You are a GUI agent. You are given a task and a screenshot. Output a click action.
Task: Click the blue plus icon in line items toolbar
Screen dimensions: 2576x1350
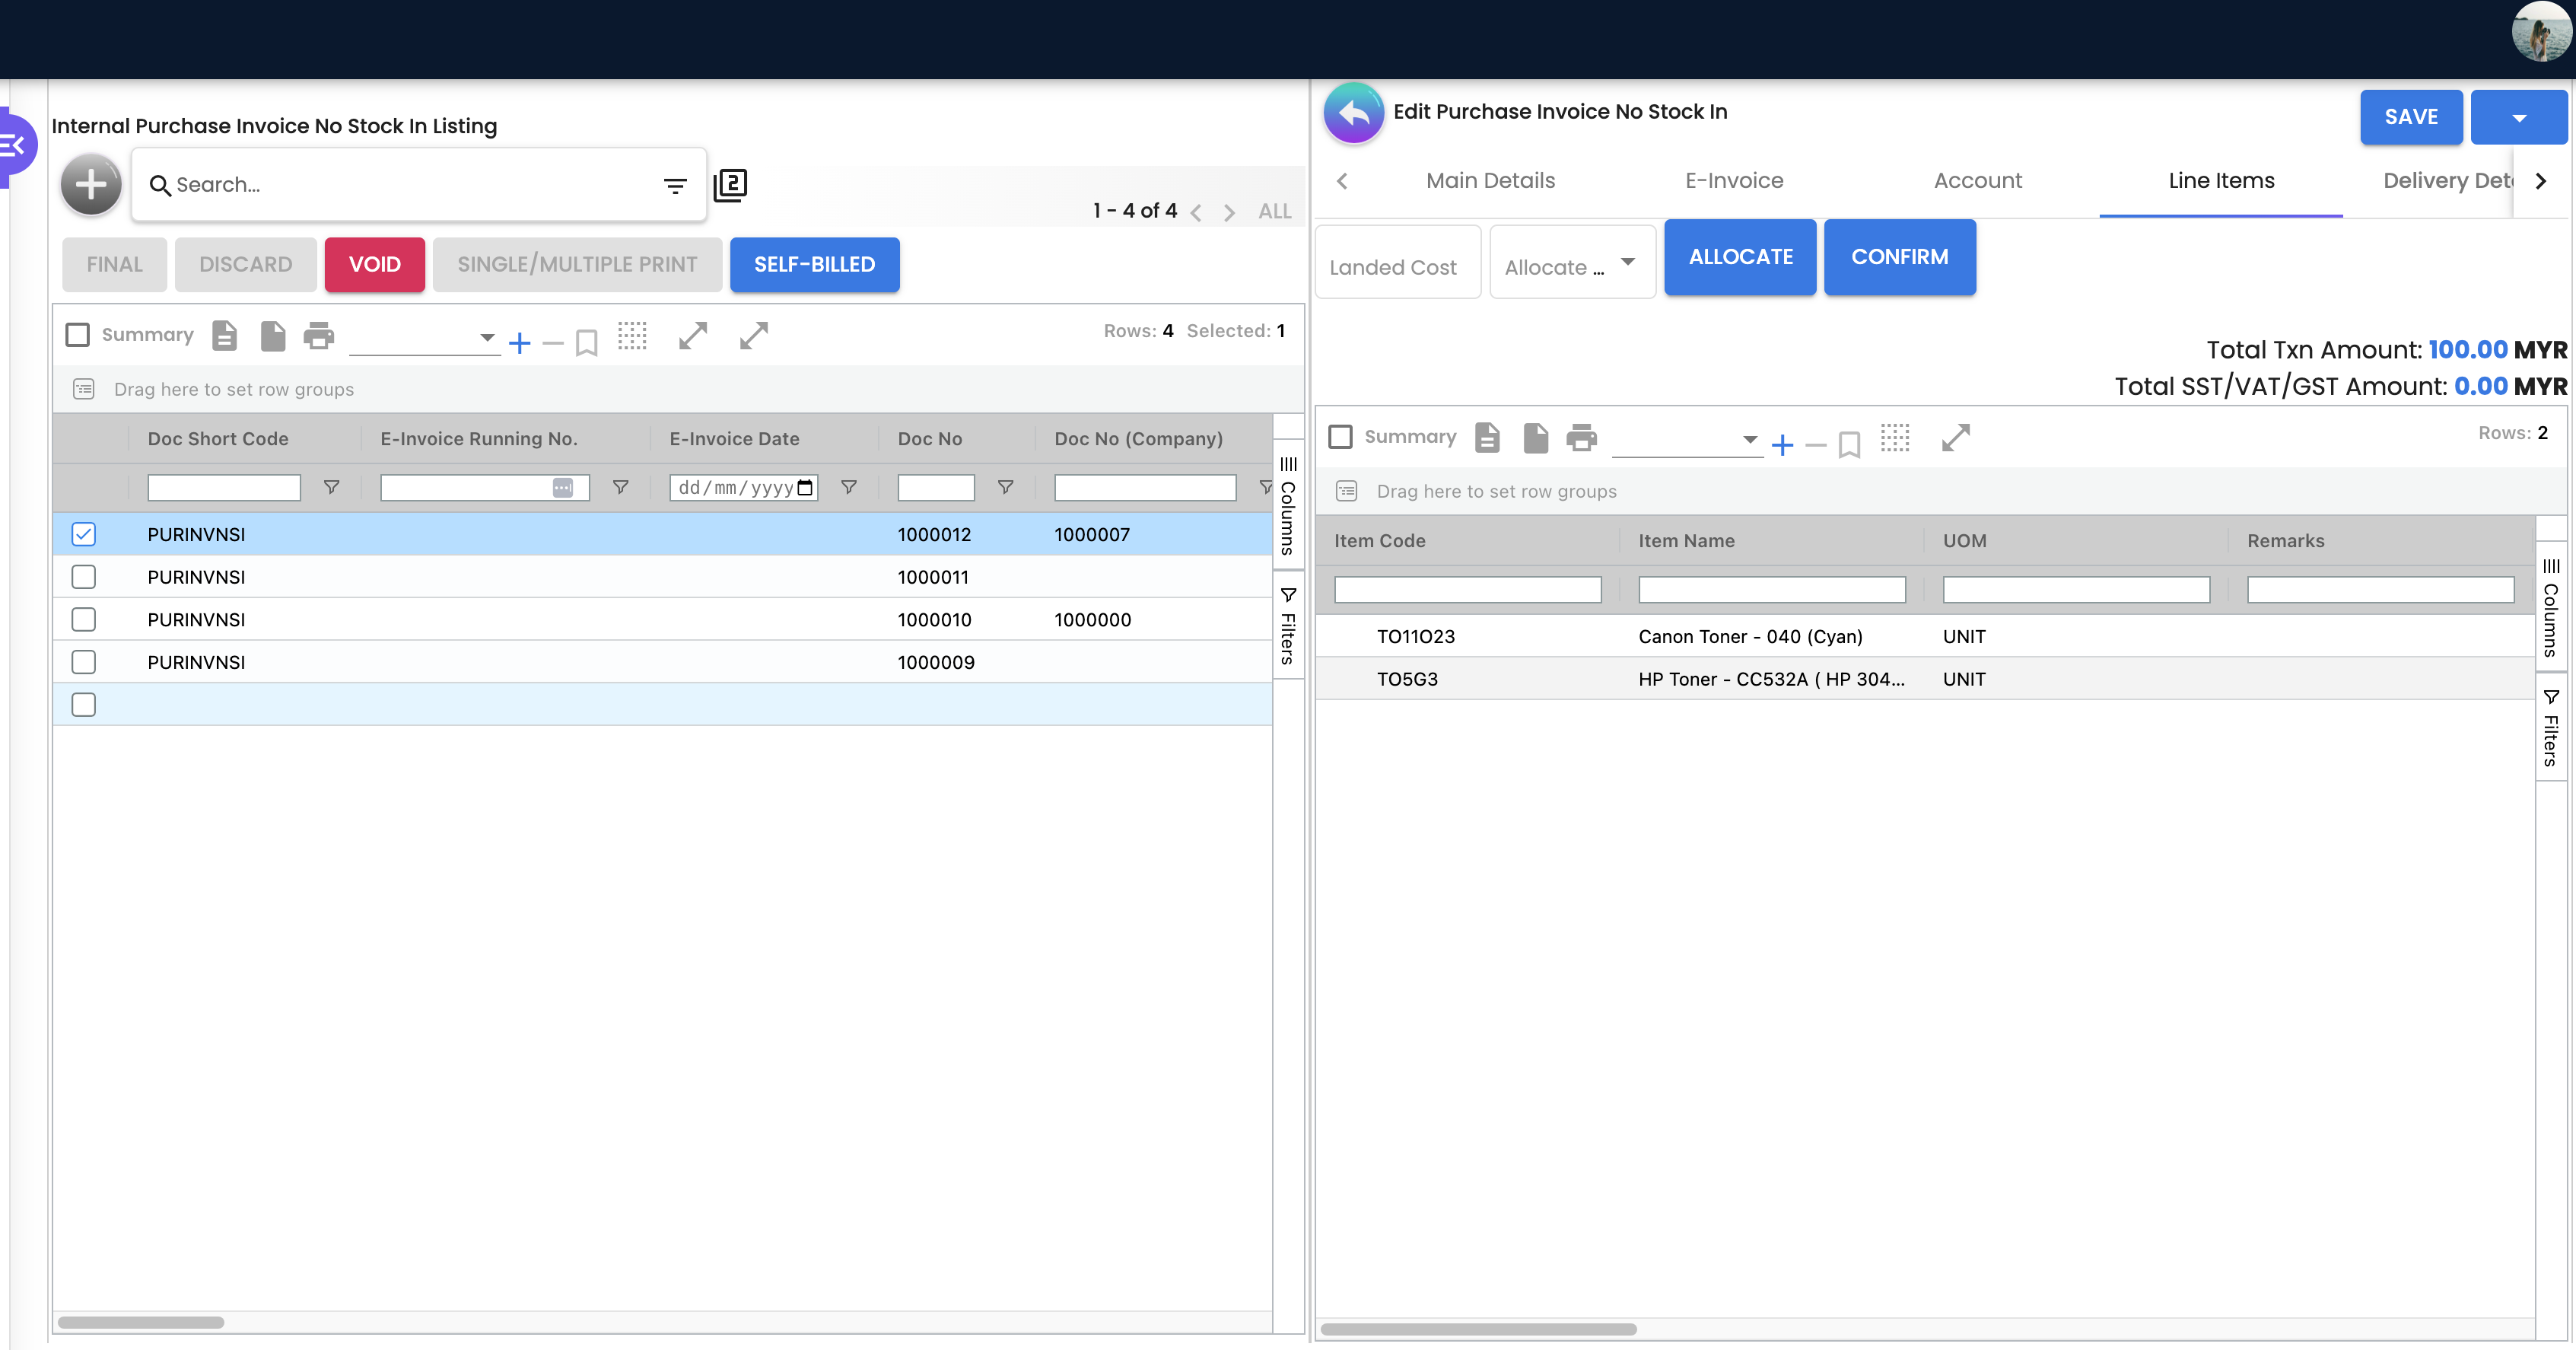(1782, 445)
